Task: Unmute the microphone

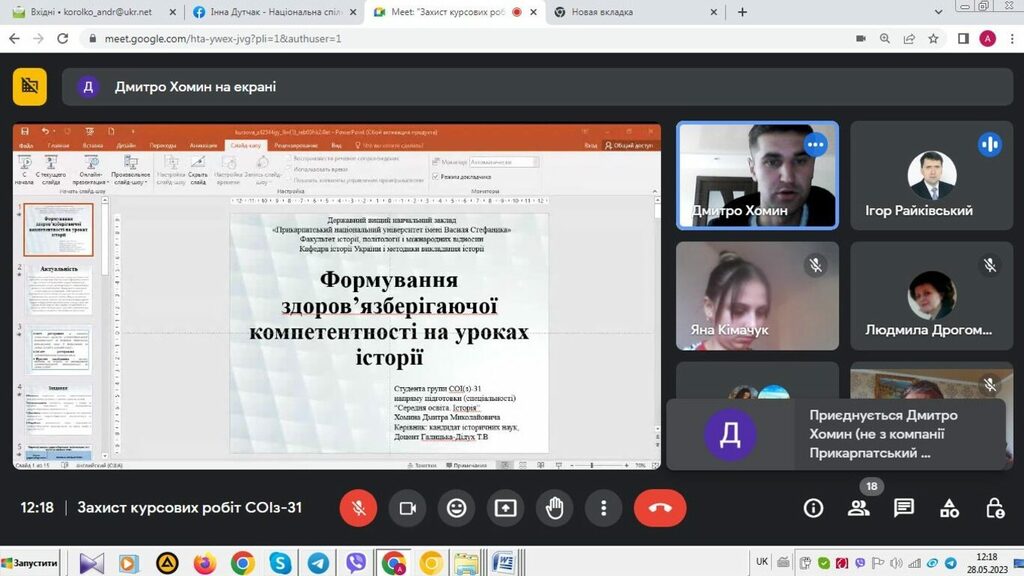Action: point(358,508)
